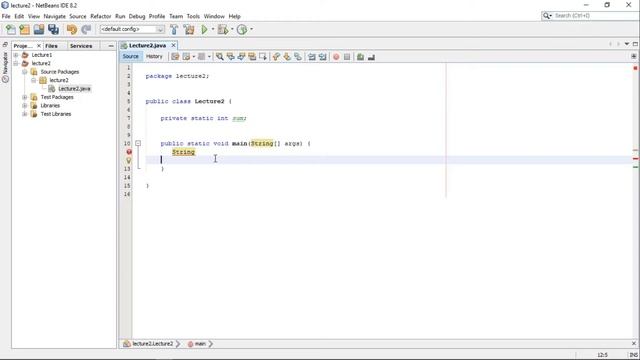Toggle Rectangular Selection icon
640x360 pixels.
tap(263, 57)
